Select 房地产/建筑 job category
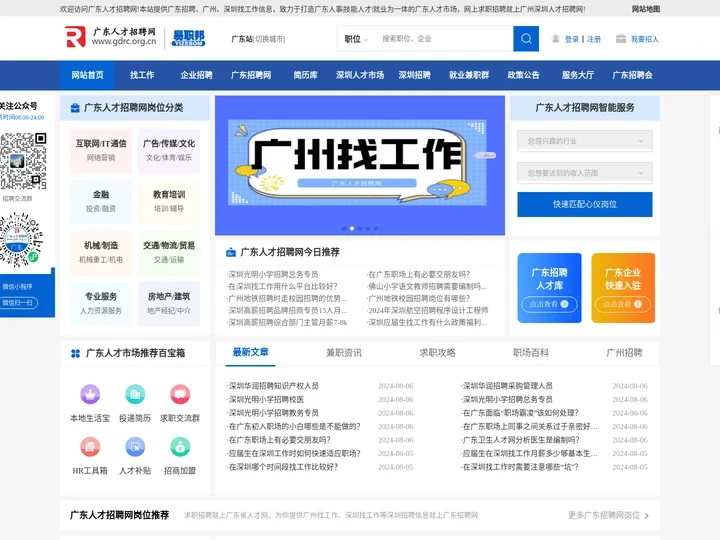This screenshot has width=720, height=540. (x=169, y=304)
